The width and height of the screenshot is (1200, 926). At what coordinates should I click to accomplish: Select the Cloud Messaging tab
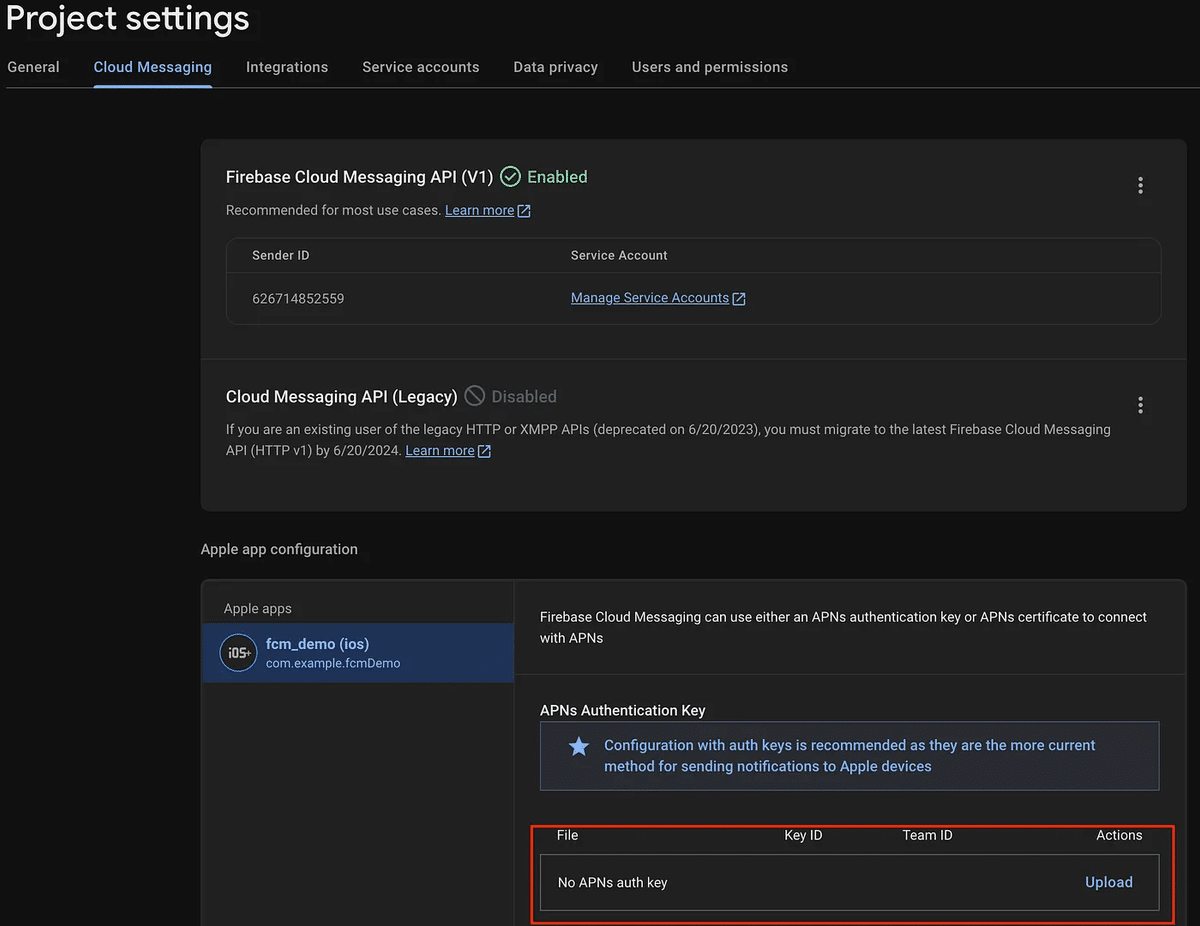tap(153, 67)
